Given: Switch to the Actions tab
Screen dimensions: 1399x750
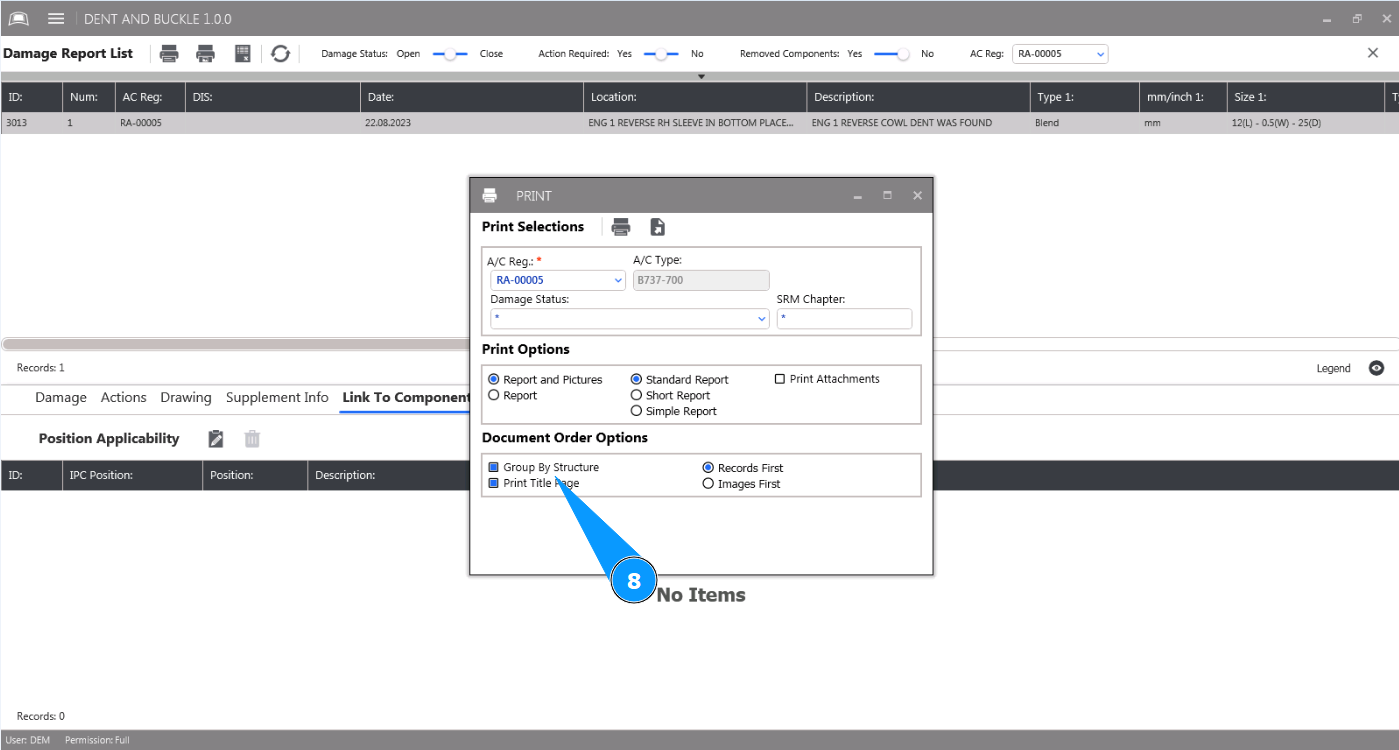Looking at the screenshot, I should pos(124,398).
